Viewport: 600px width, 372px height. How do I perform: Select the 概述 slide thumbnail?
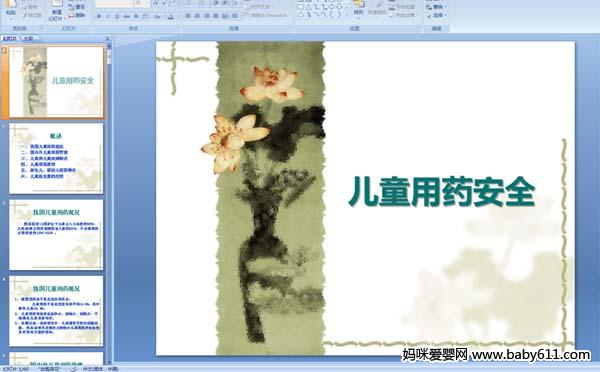tap(56, 158)
